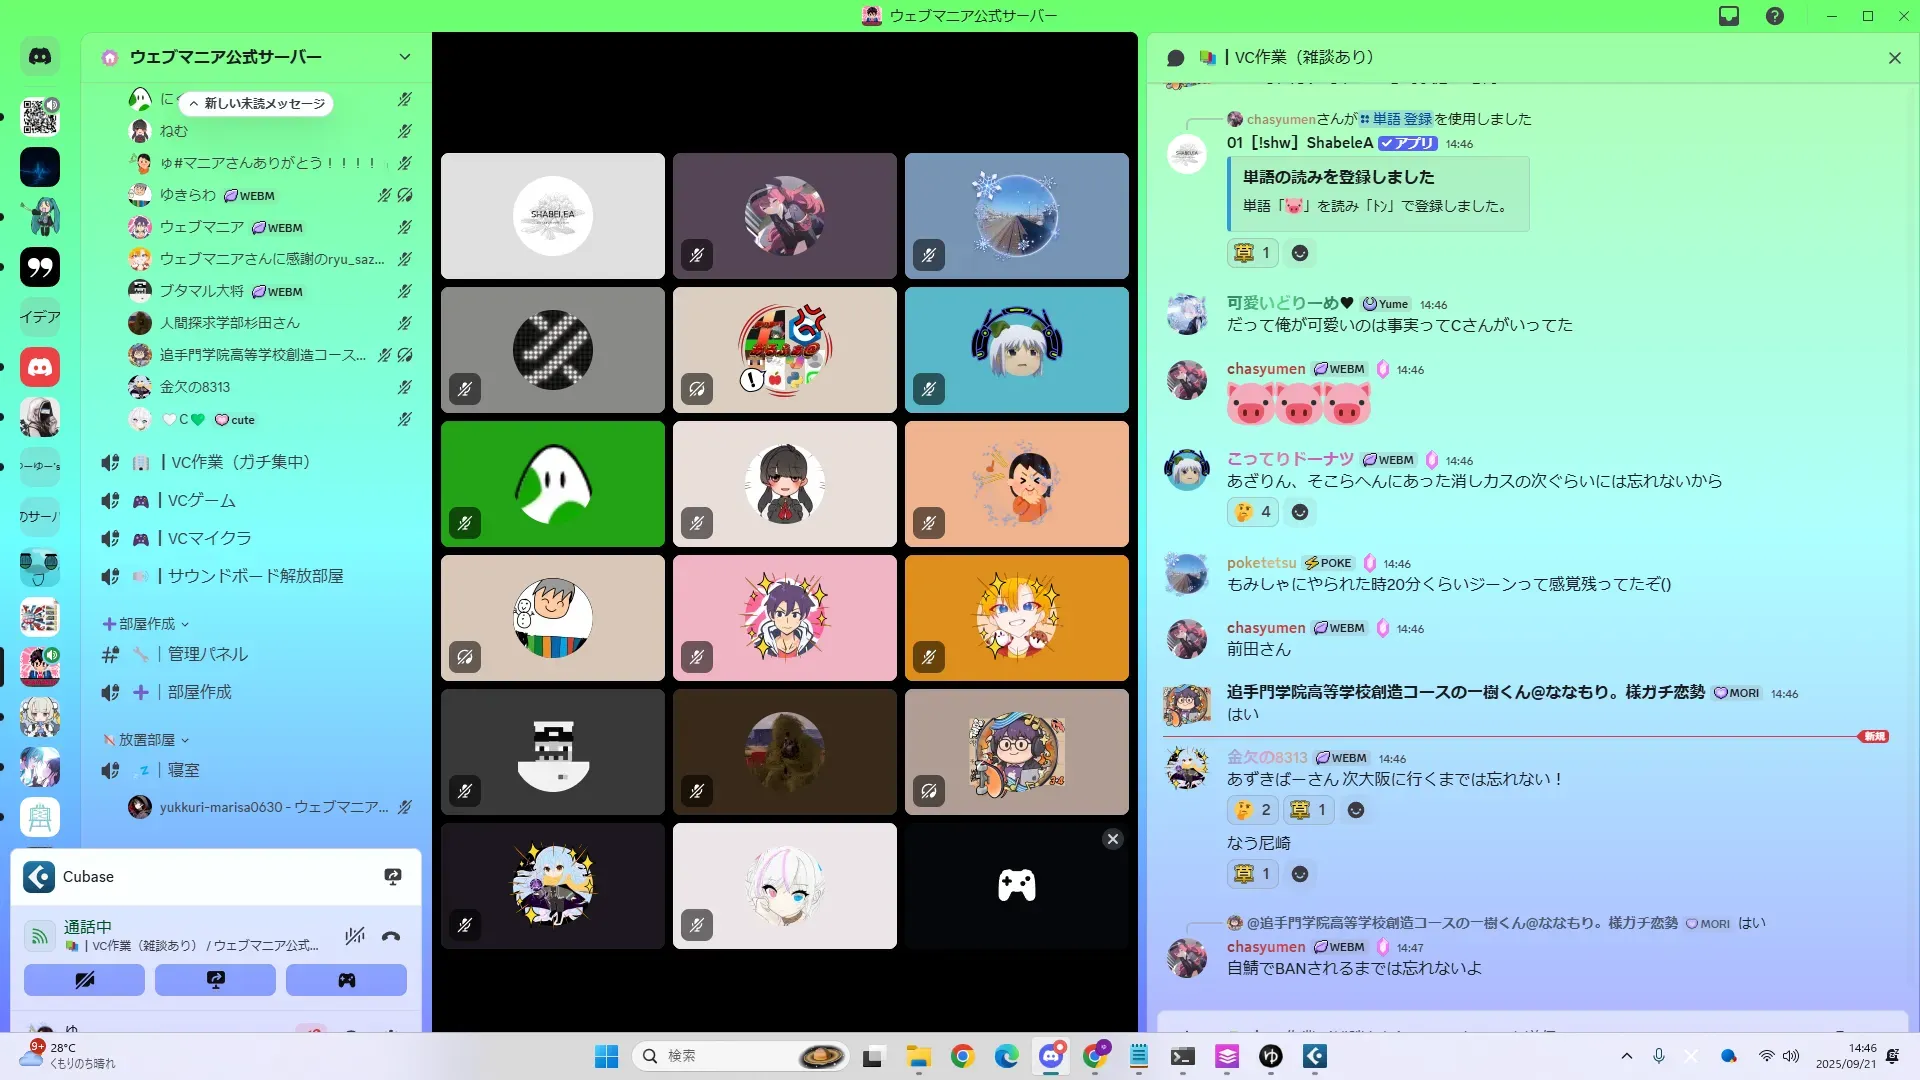Open the VCゲーム voice channel
1920x1080 pixels.
pyautogui.click(x=201, y=500)
